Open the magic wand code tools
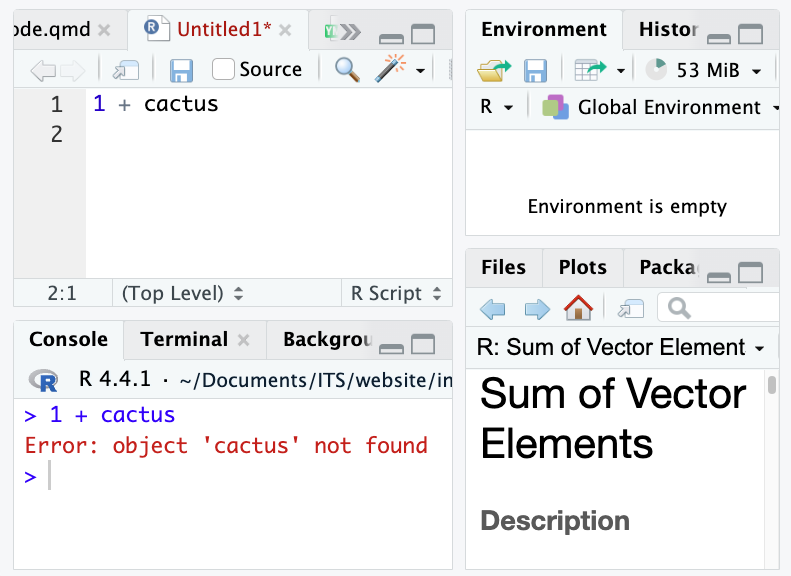Screen dimensions: 791x576 coord(389,69)
